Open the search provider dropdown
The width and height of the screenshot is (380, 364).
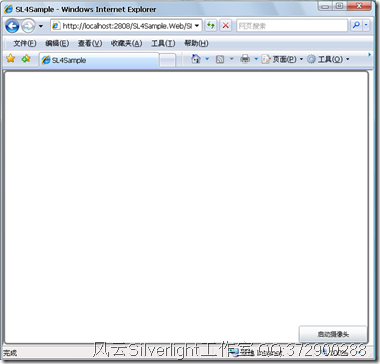click(x=366, y=25)
